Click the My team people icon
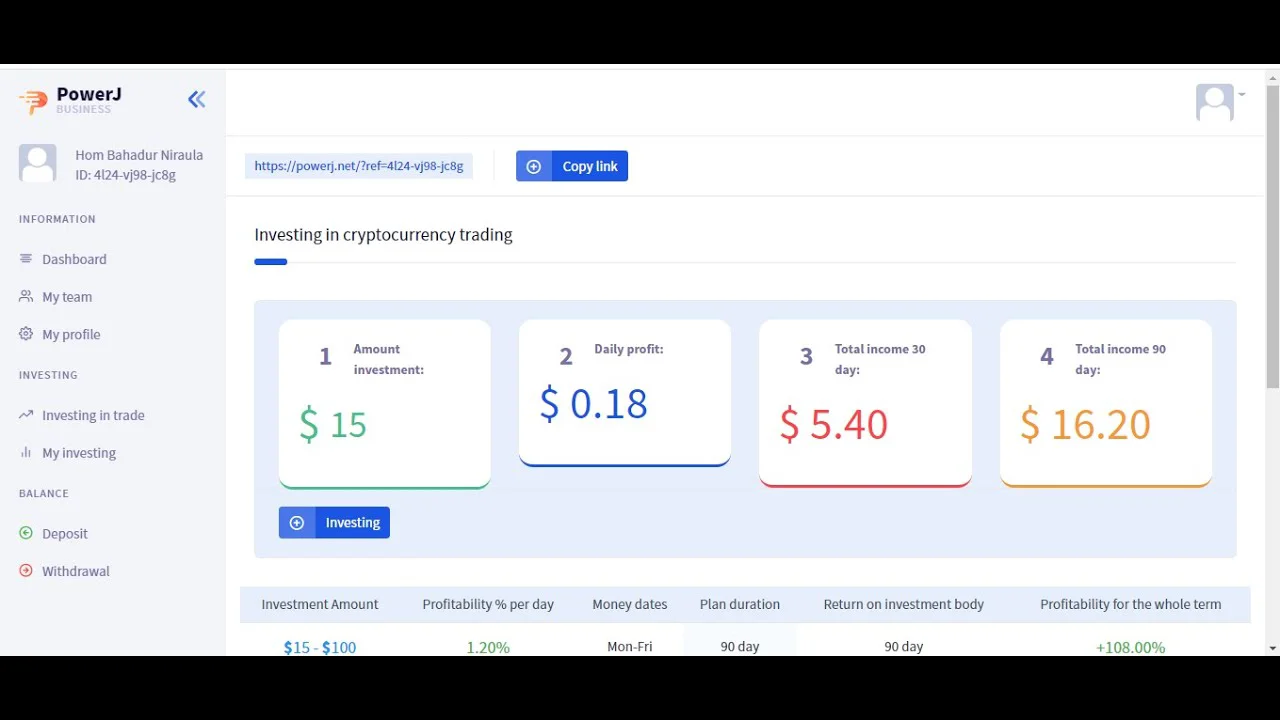The image size is (1280, 720). 26,297
